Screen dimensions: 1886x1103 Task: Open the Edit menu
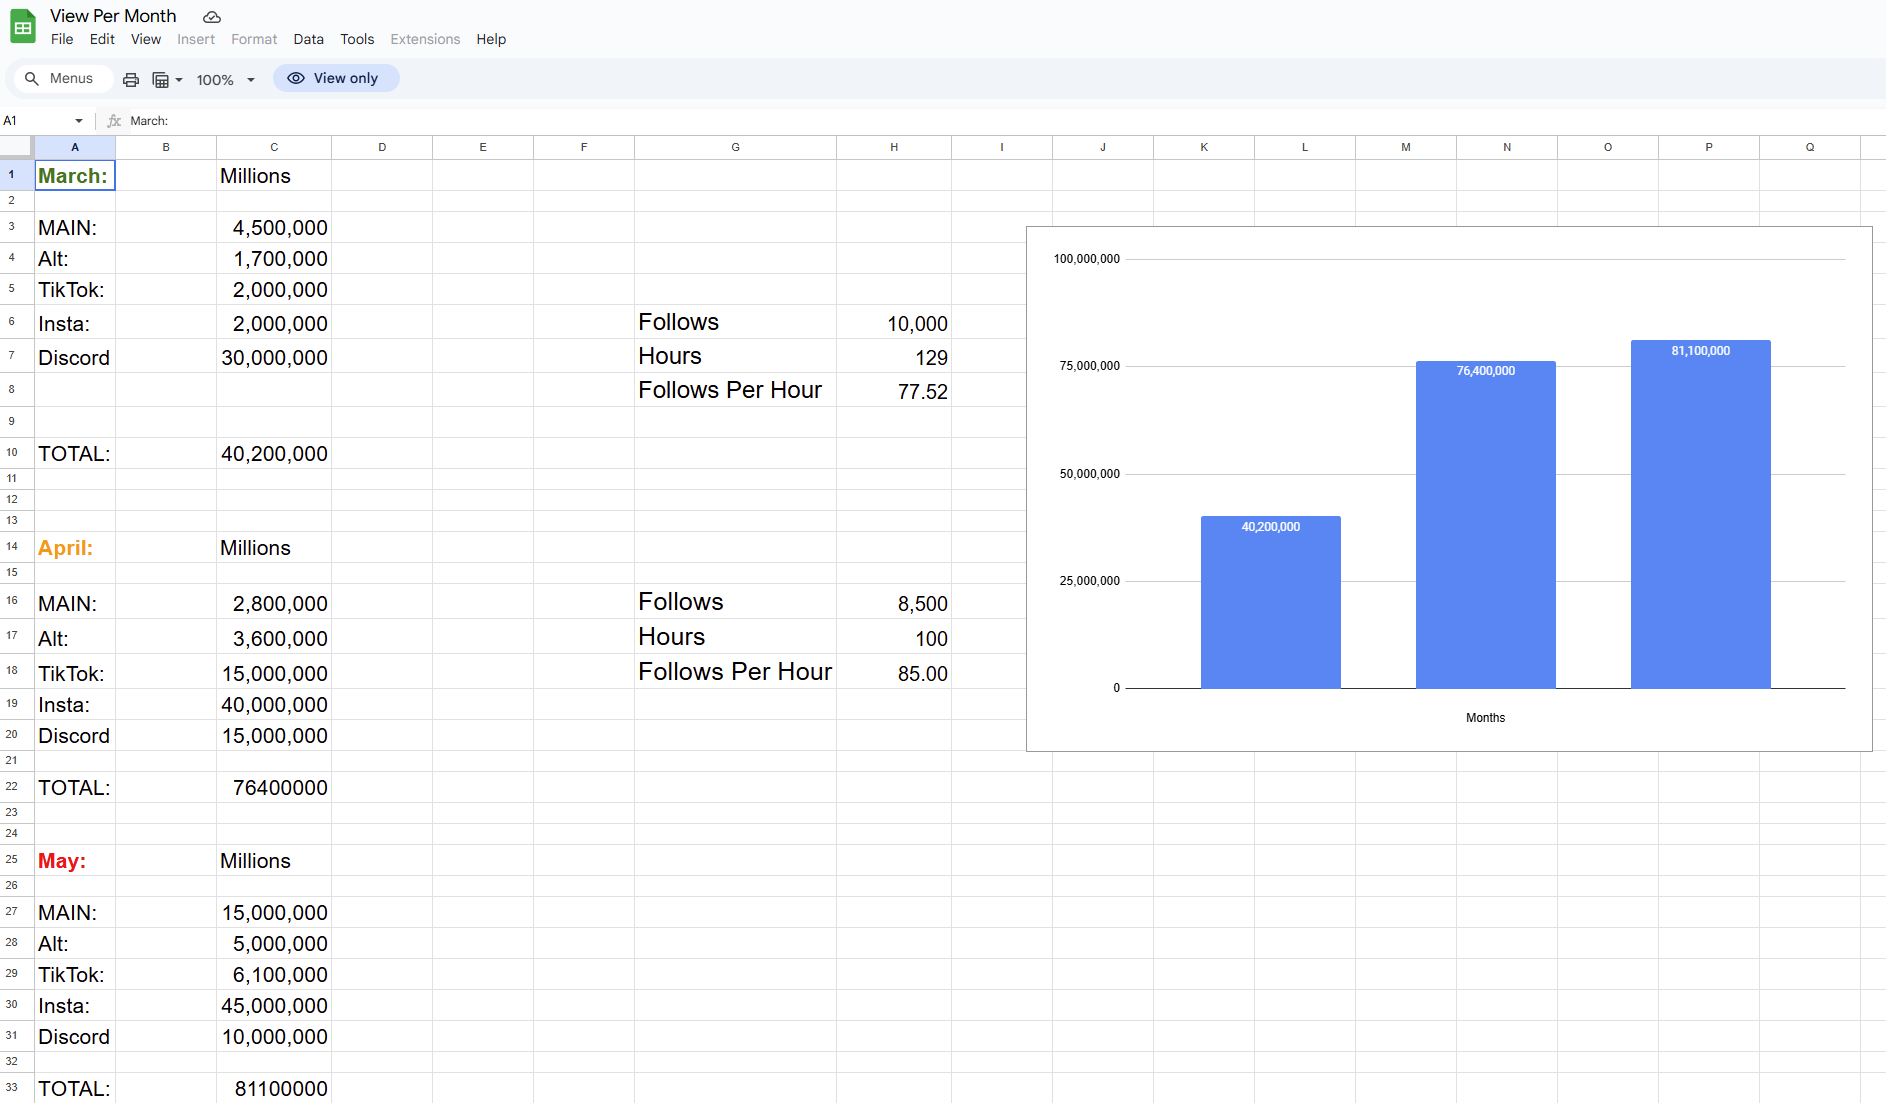point(102,39)
